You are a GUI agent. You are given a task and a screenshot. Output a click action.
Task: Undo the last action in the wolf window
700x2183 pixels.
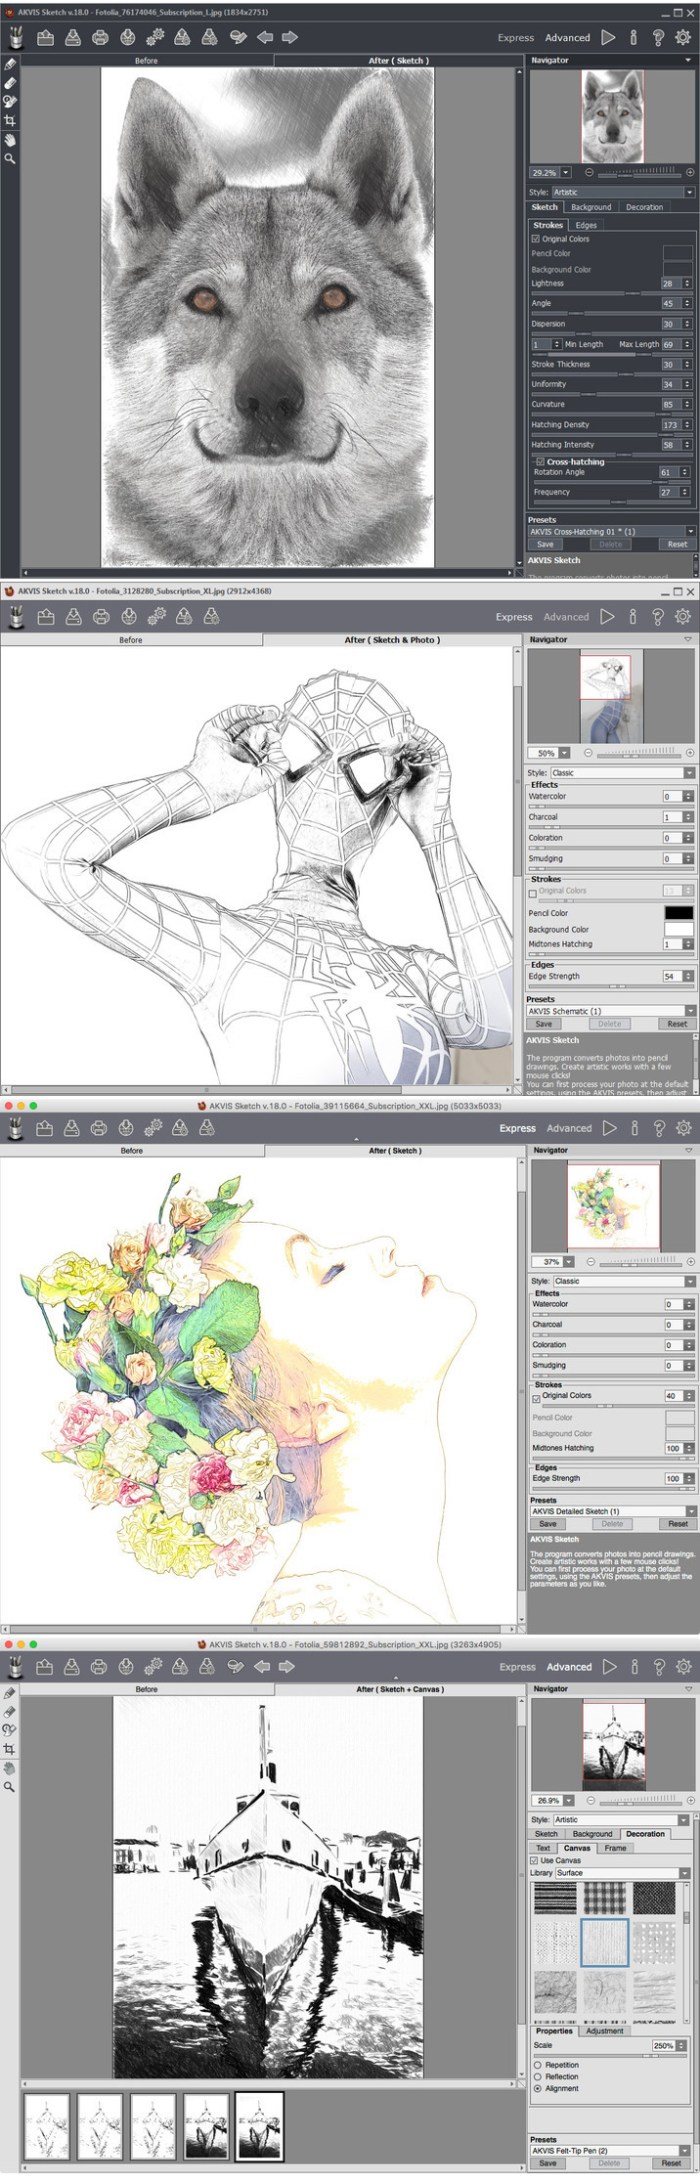point(265,37)
